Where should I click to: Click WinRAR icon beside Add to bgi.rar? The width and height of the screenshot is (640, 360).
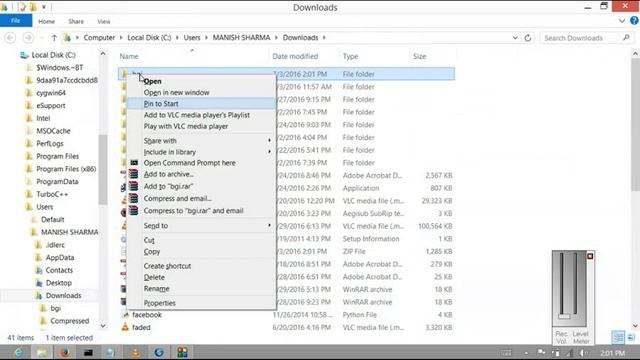click(133, 186)
